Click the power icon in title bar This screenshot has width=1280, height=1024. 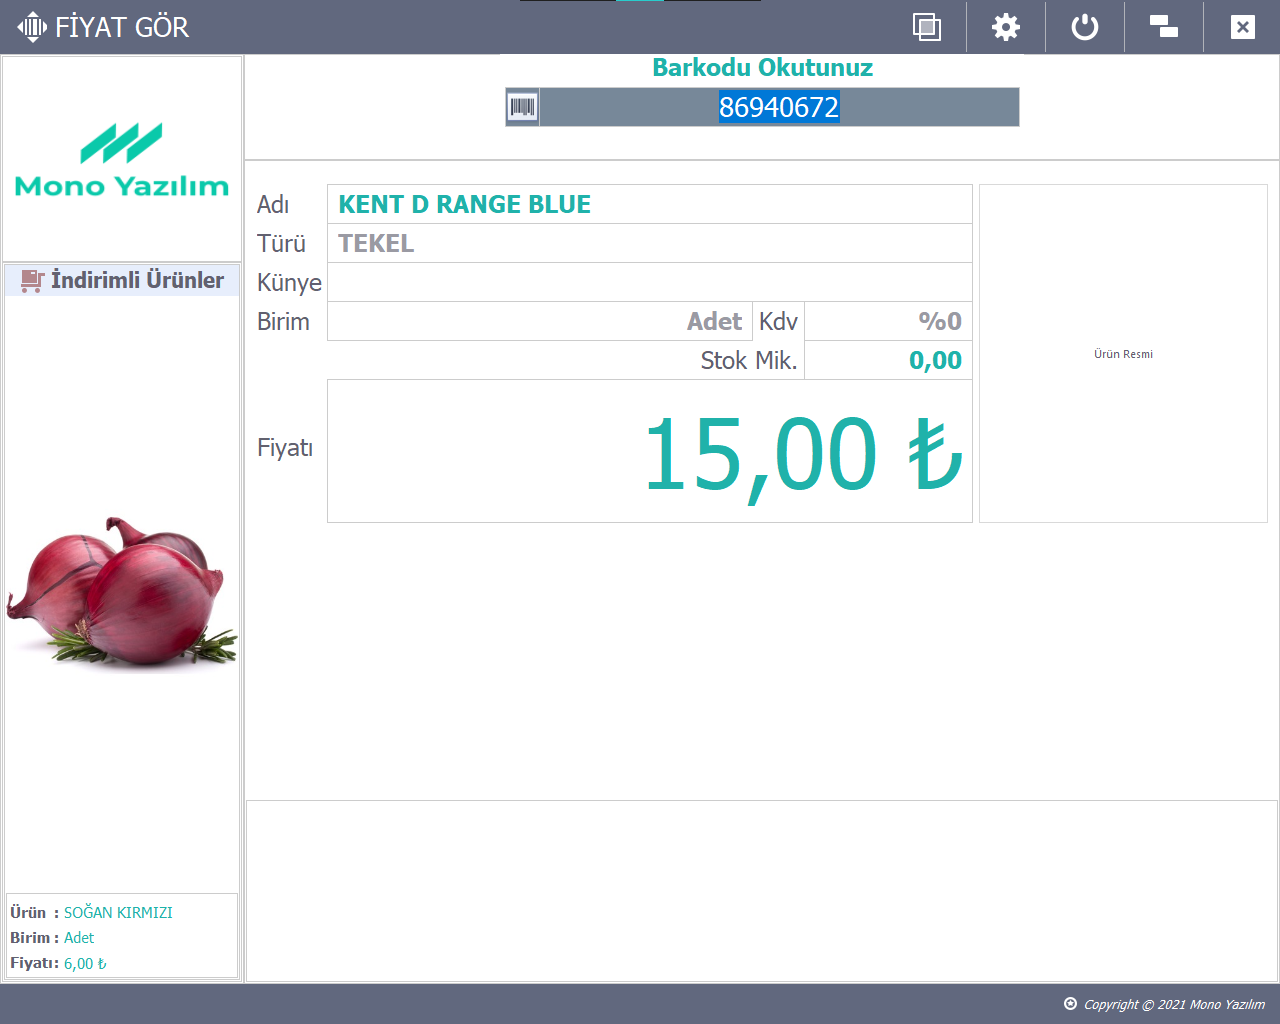point(1084,27)
